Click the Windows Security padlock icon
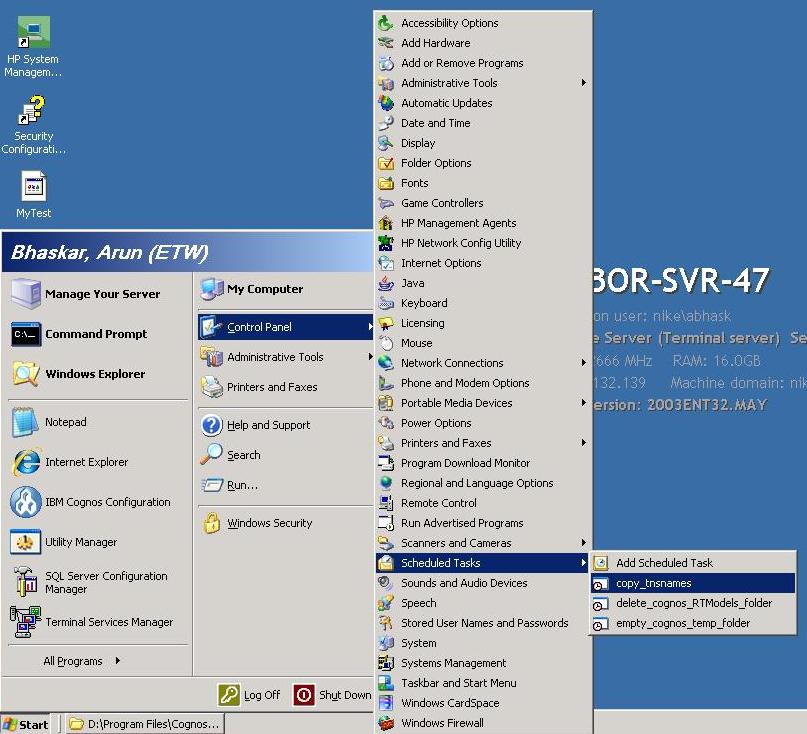 (x=211, y=523)
